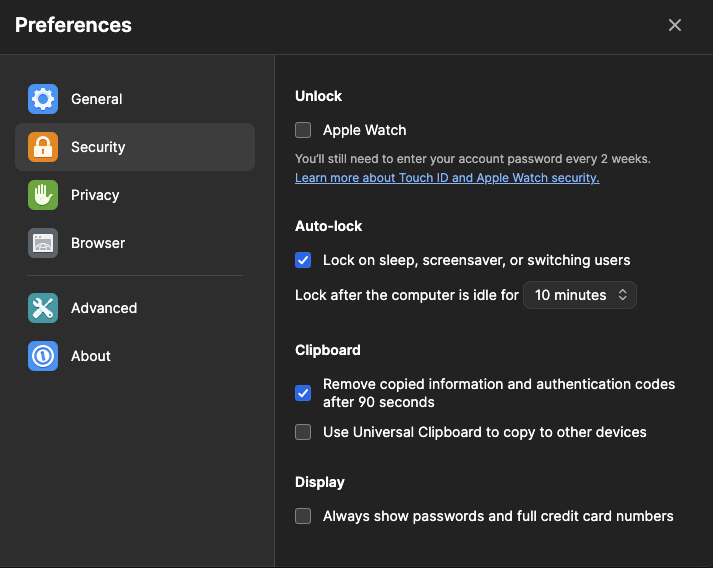
Task: Click the About 1Password logo icon
Action: click(x=43, y=356)
